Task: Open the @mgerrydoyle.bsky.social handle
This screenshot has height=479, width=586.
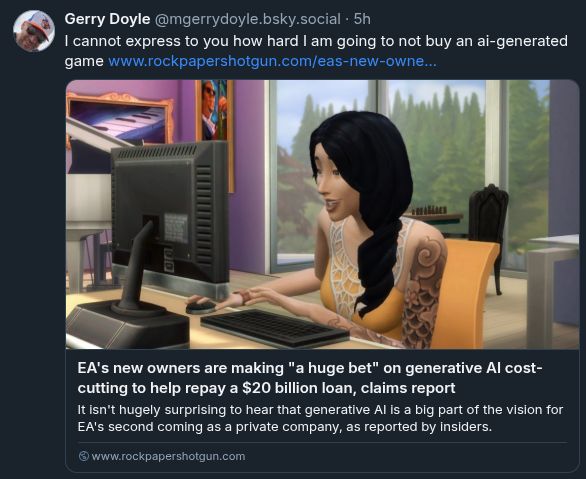Action: (x=247, y=19)
